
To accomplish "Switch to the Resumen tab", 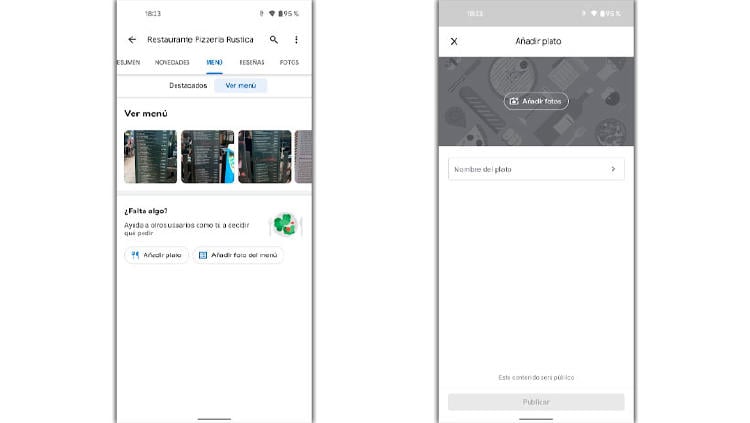I will click(128, 62).
